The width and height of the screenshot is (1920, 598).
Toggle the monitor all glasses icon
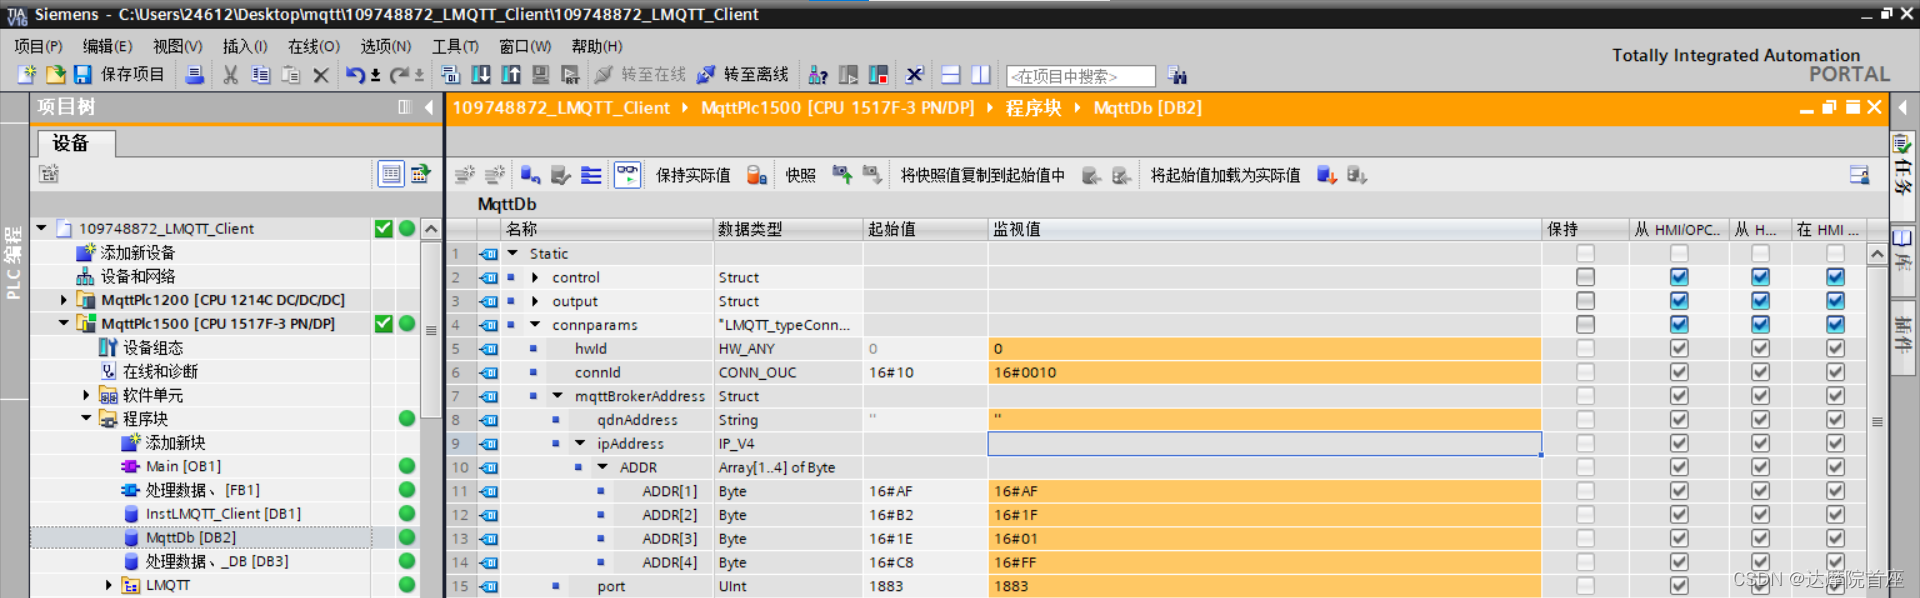click(x=627, y=175)
